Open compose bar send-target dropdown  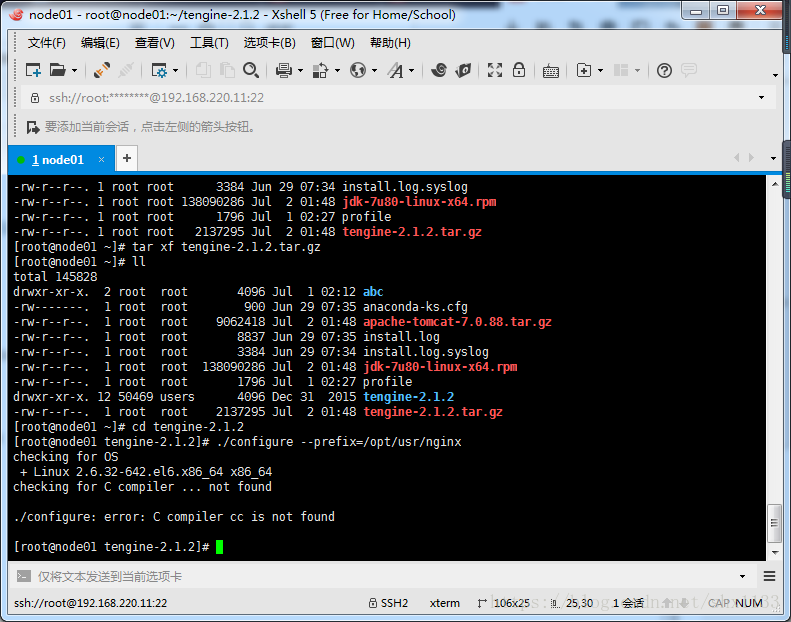click(742, 576)
